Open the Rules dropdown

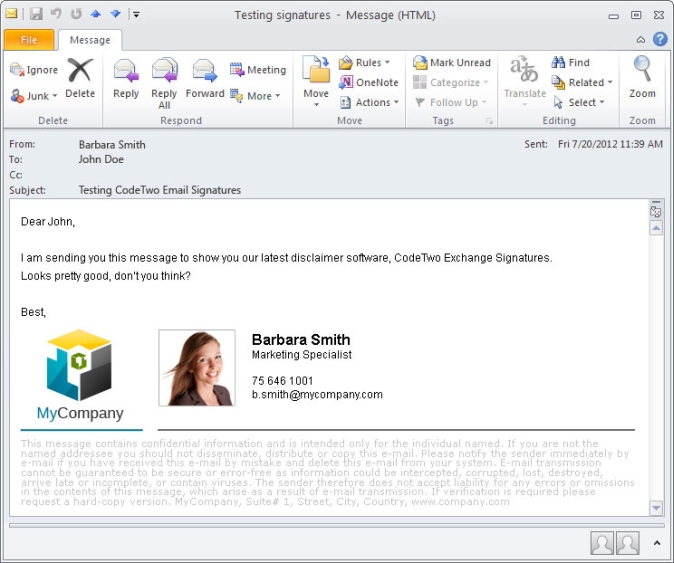[x=365, y=63]
